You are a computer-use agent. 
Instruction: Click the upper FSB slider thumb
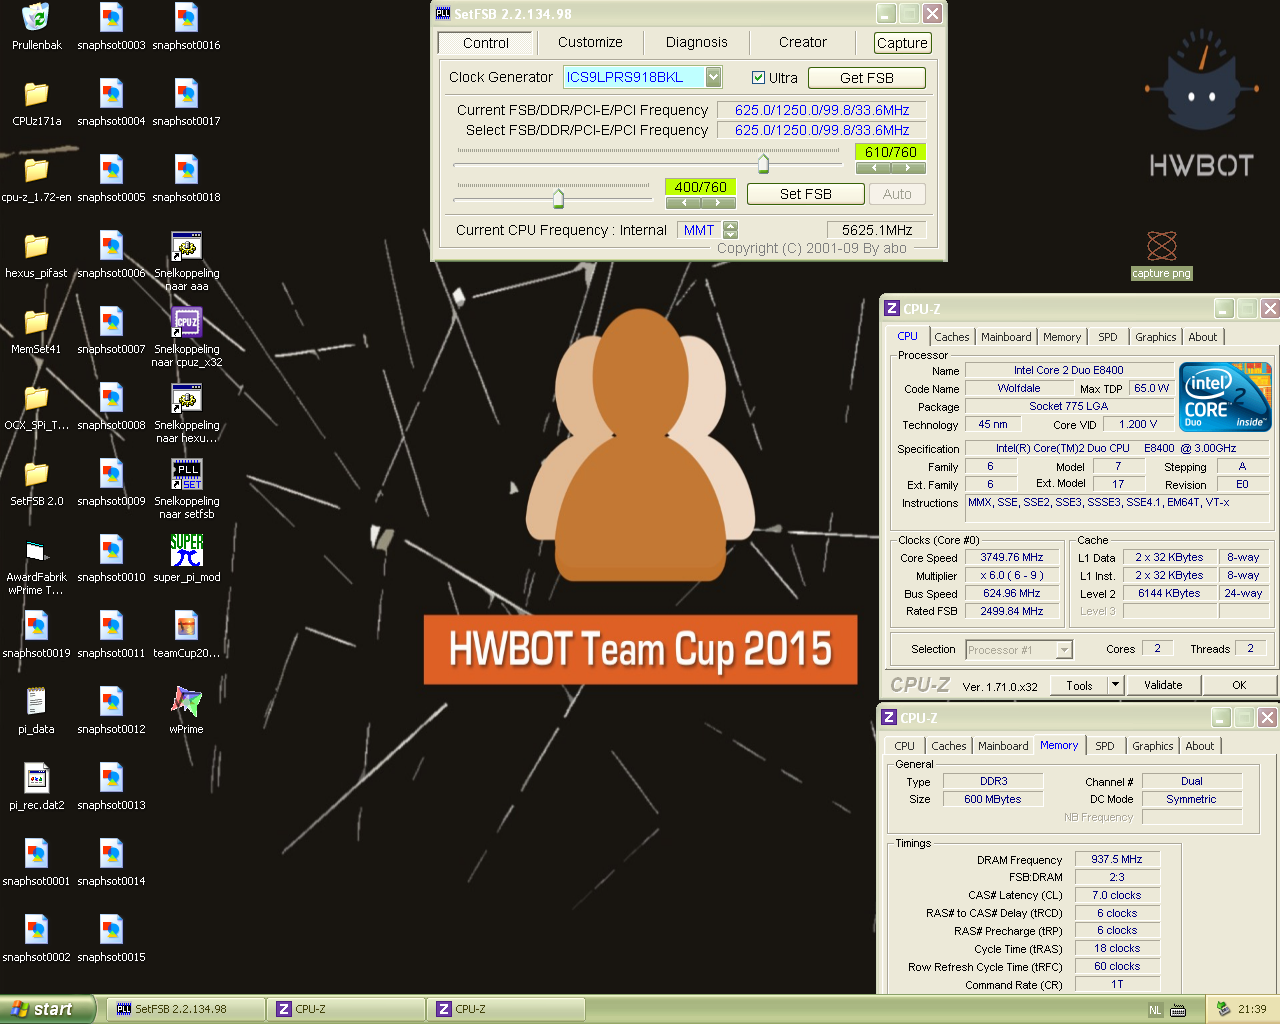click(x=764, y=163)
